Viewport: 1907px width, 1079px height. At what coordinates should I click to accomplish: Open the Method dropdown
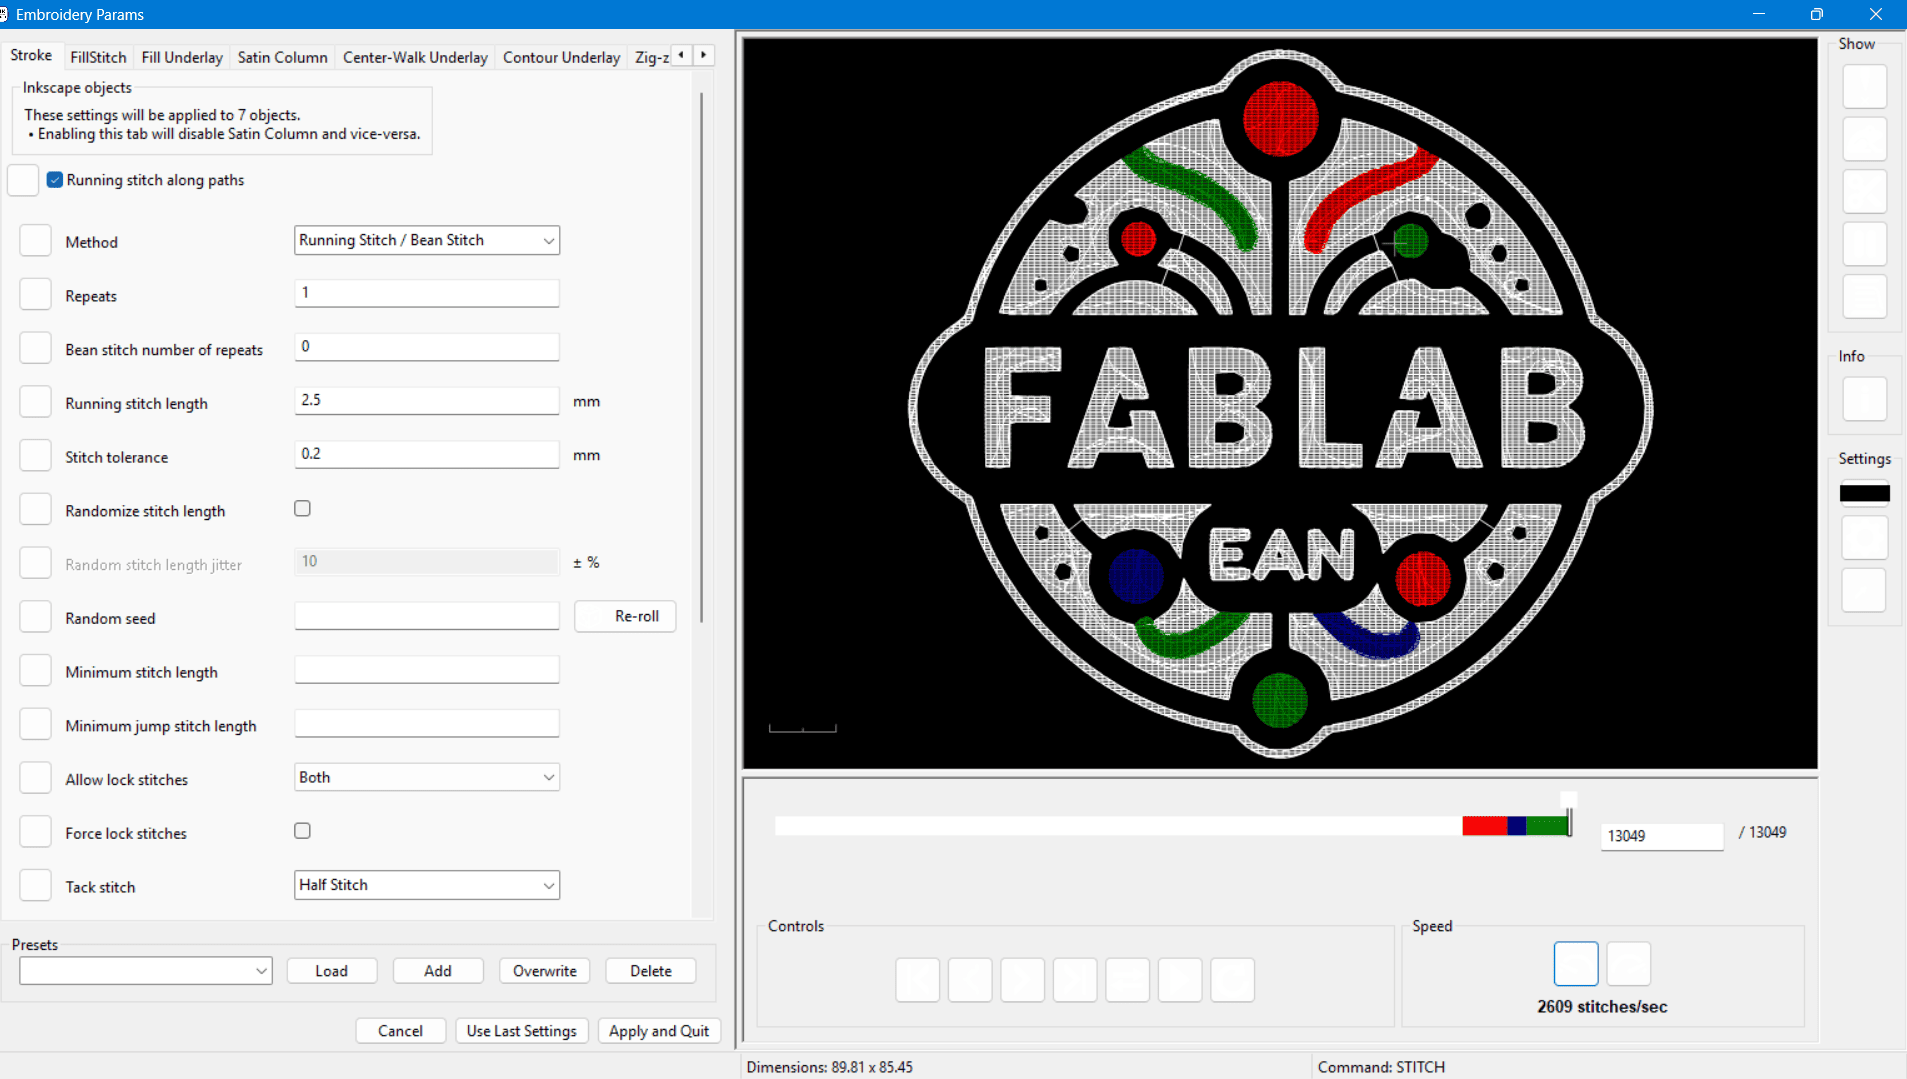[x=427, y=240]
